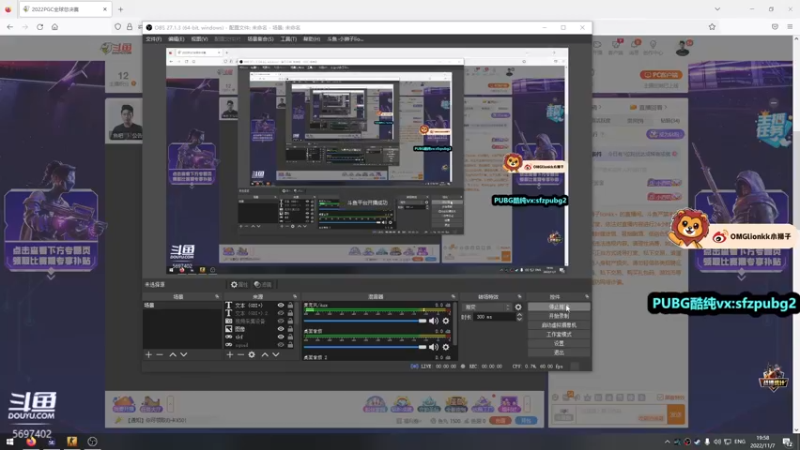Move the scene down in the scenes list

pyautogui.click(x=184, y=355)
